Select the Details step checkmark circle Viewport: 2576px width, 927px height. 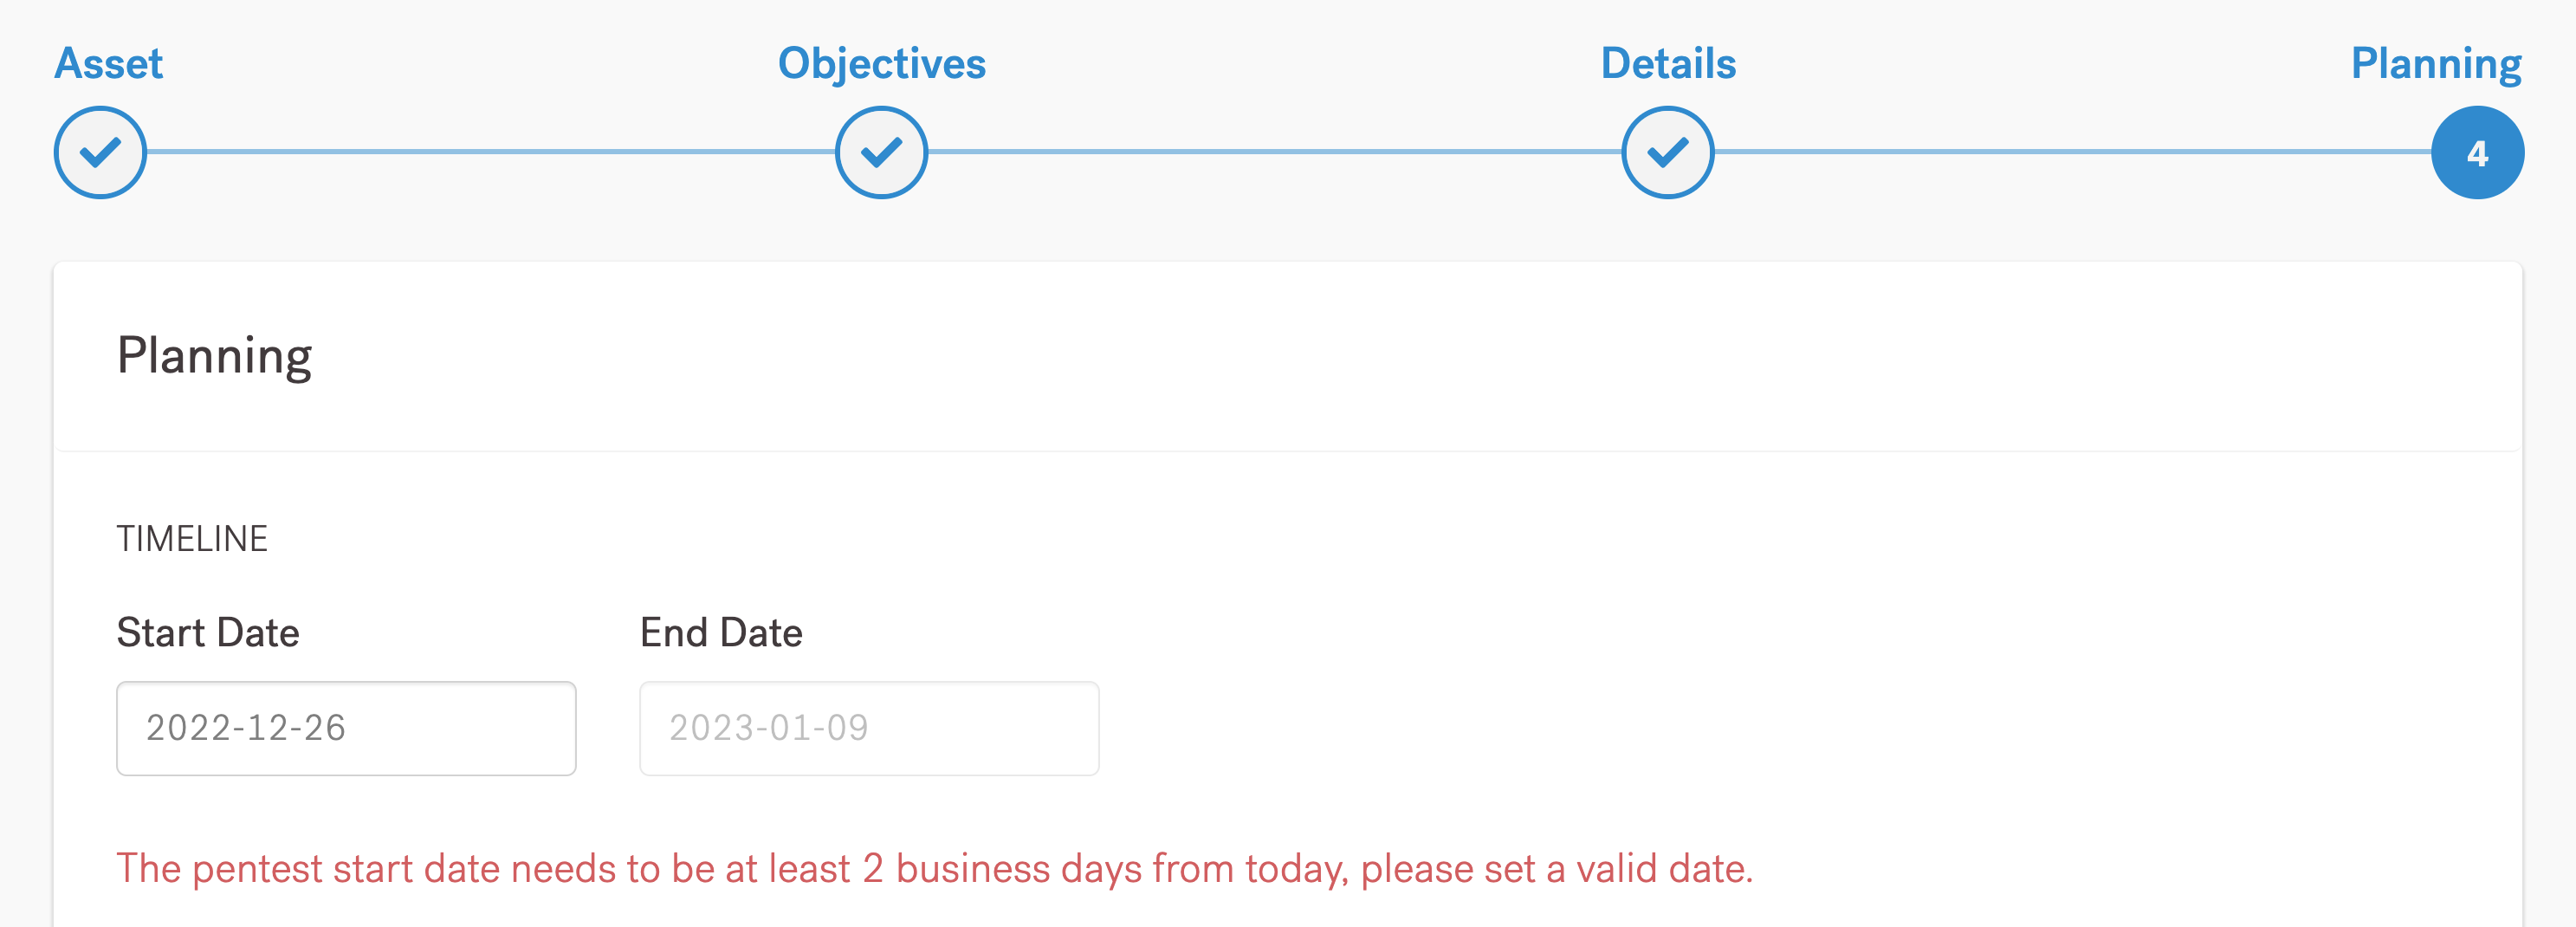[1667, 153]
